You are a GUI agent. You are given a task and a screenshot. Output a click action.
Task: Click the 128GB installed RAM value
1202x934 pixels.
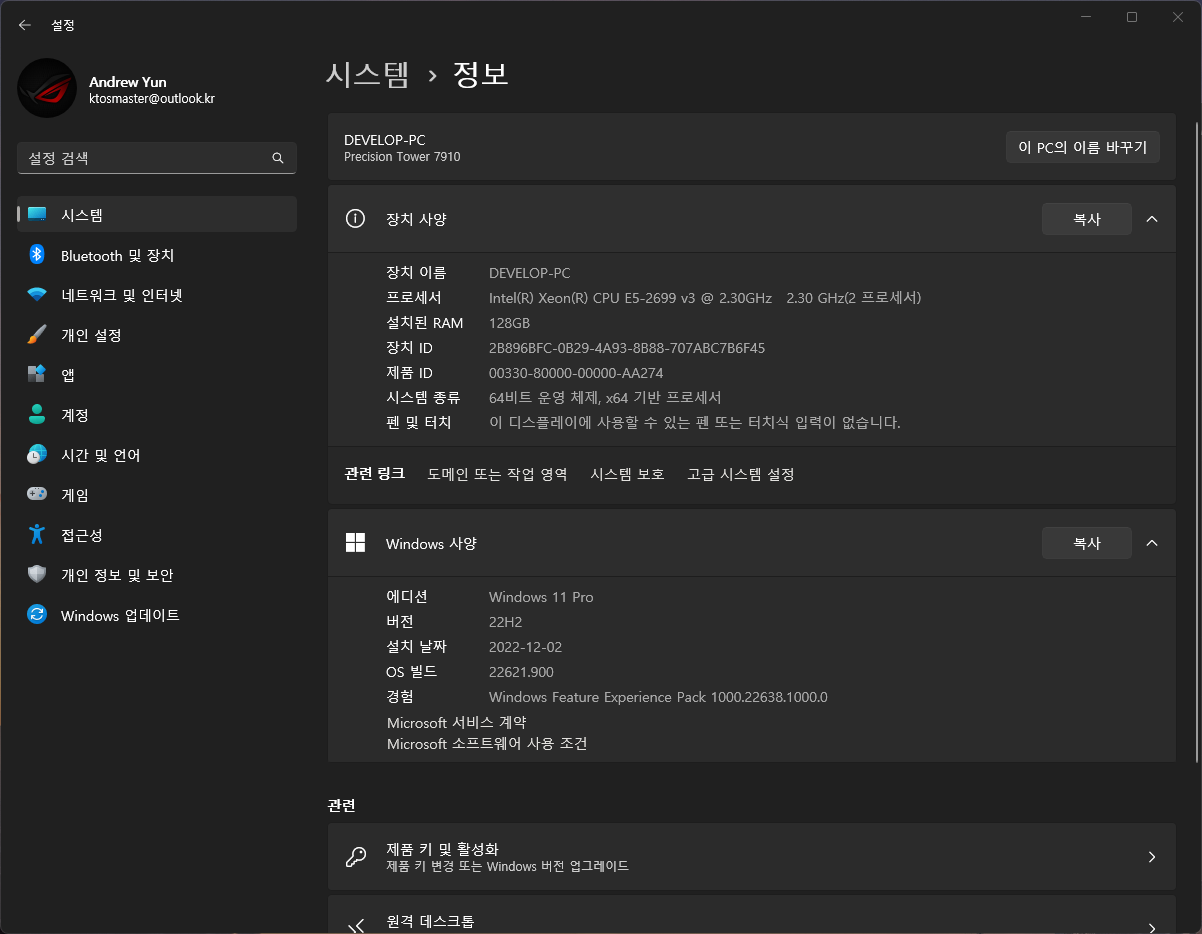click(x=509, y=323)
